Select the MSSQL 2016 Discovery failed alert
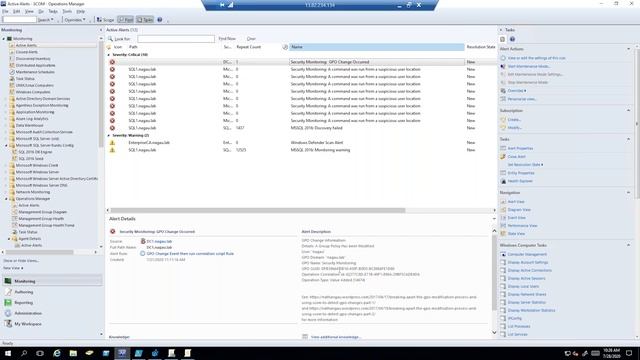 pos(301,128)
